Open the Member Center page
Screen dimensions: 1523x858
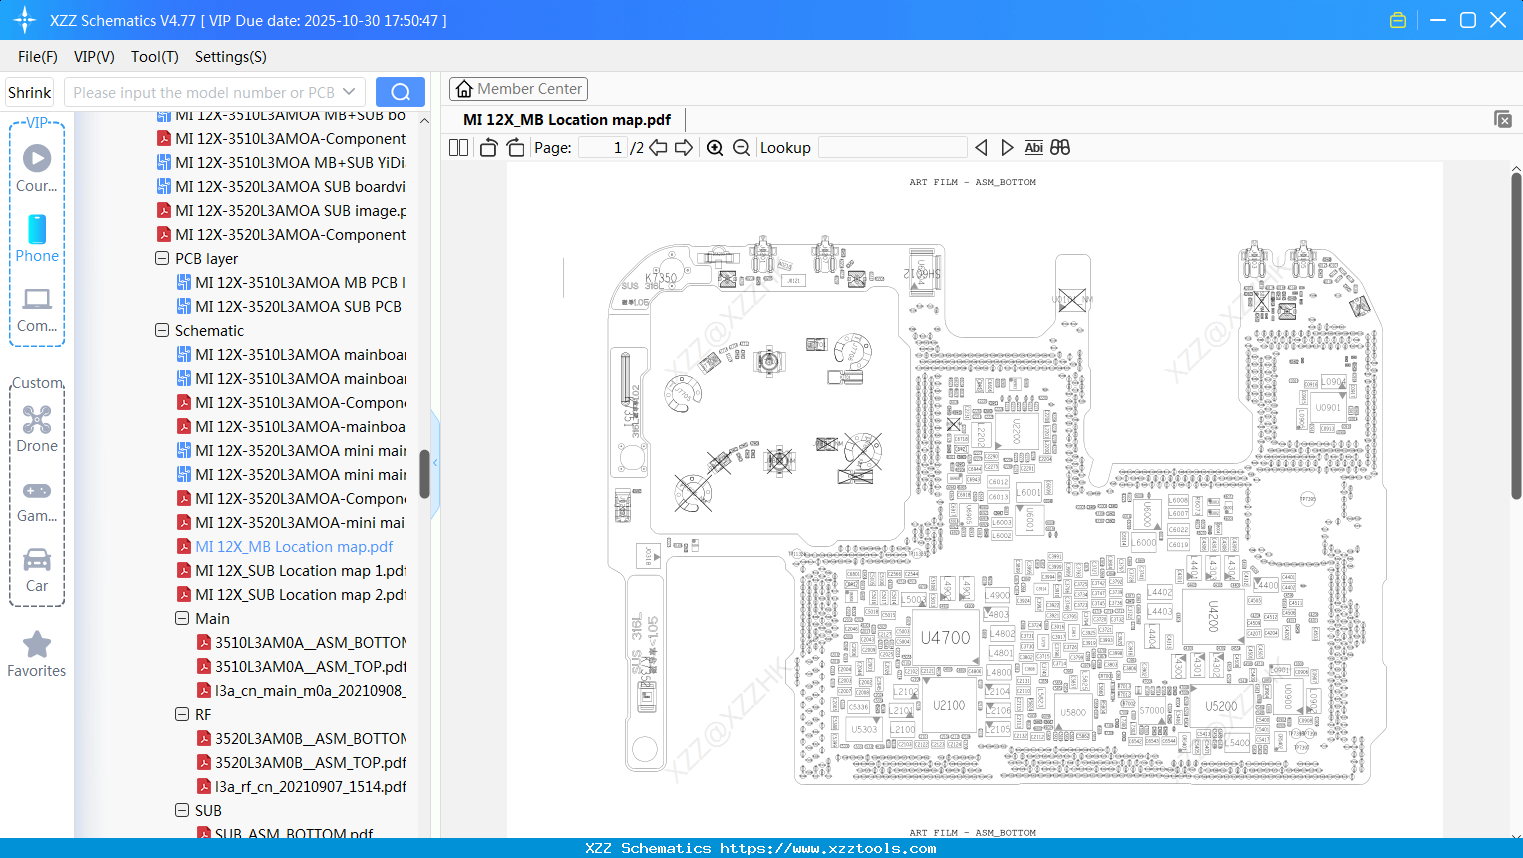518,88
